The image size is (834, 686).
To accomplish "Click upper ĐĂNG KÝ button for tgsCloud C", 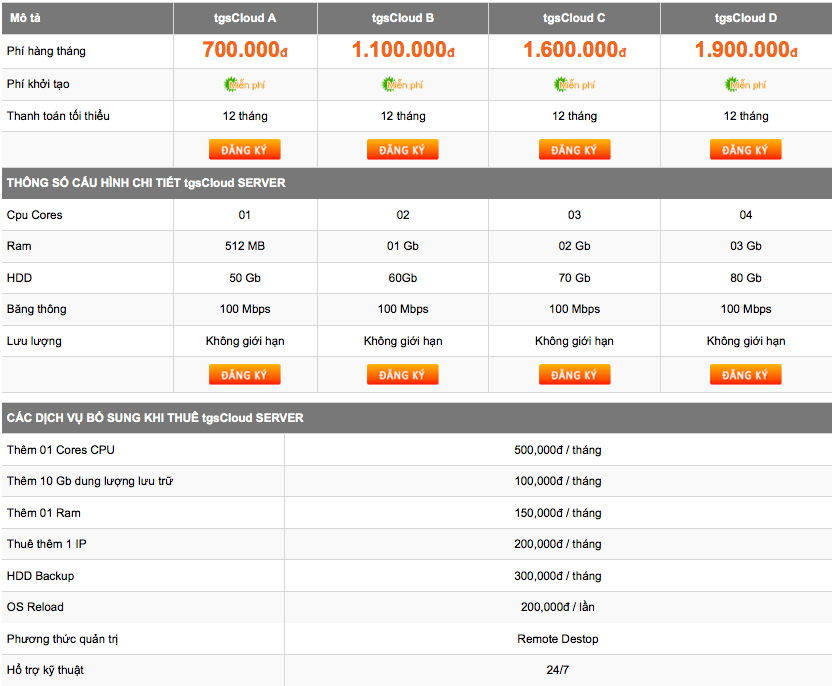I will tap(574, 150).
